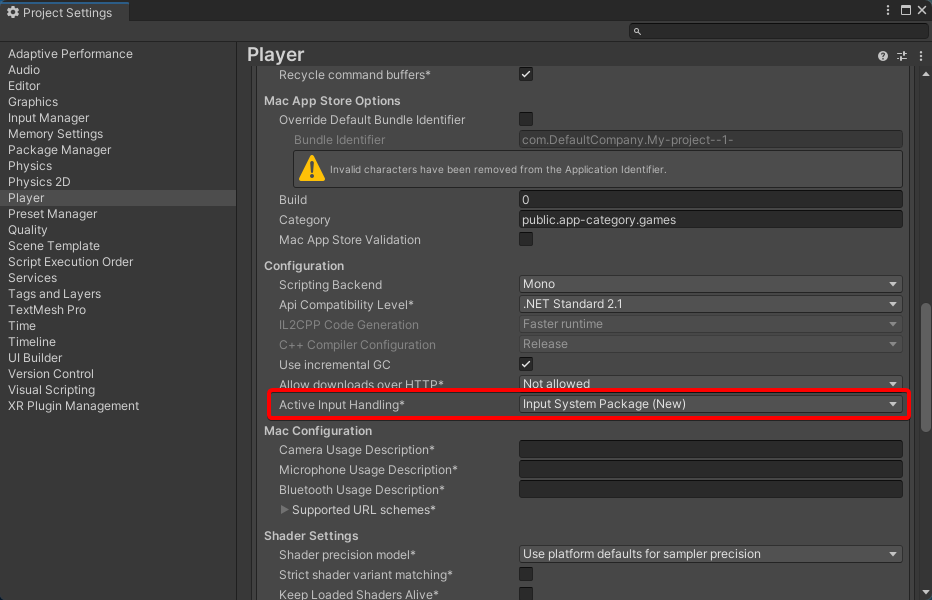Expand Supported URL schemes foldout

click(284, 510)
